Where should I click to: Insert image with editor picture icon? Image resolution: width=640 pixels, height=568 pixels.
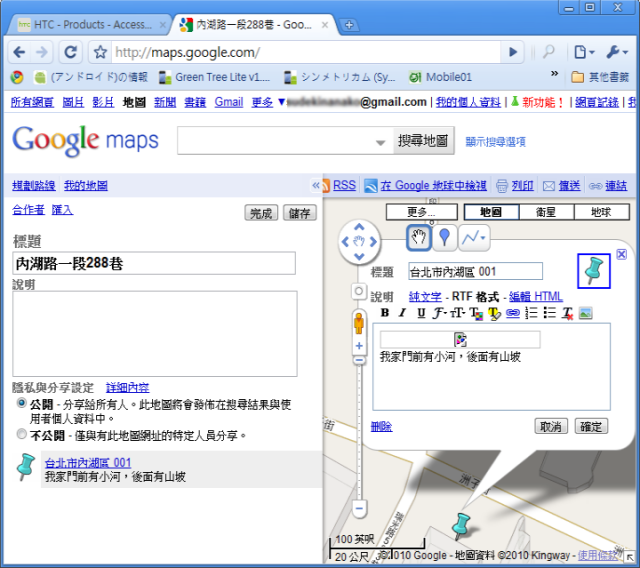pos(585,313)
